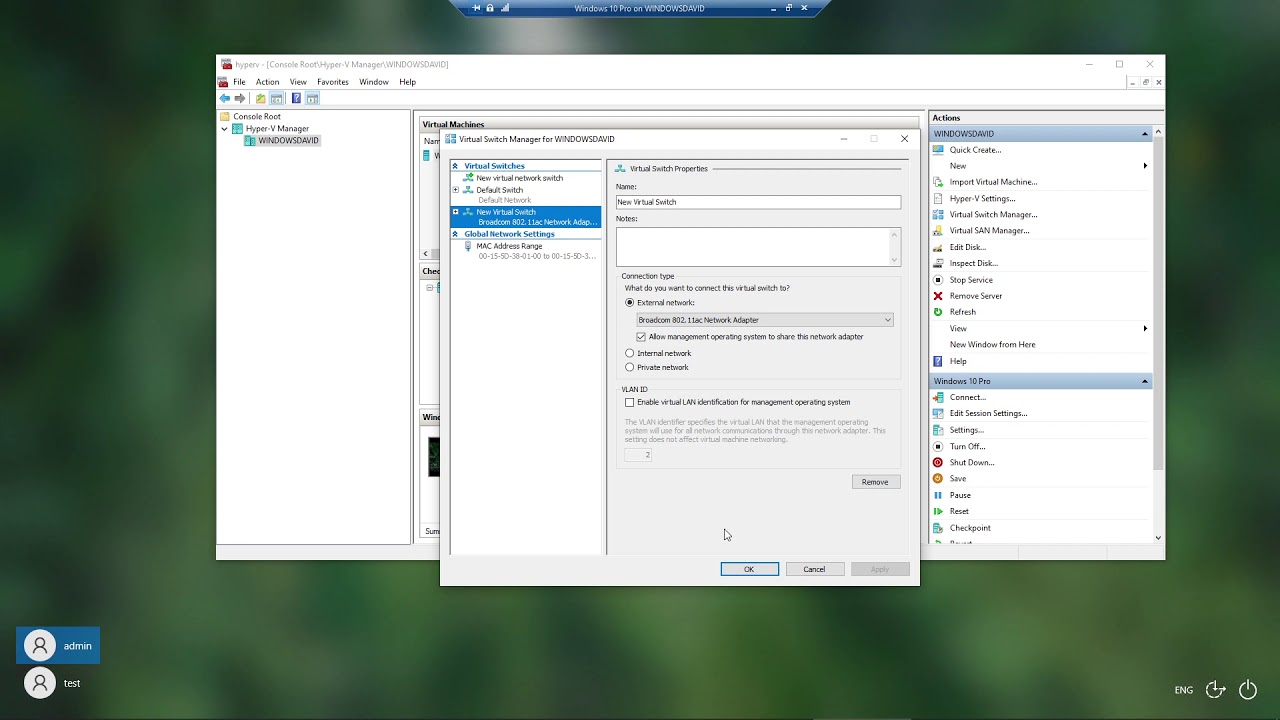Screen dimensions: 1280x720
Task: Expand New submenu arrow in Actions
Action: point(1145,166)
